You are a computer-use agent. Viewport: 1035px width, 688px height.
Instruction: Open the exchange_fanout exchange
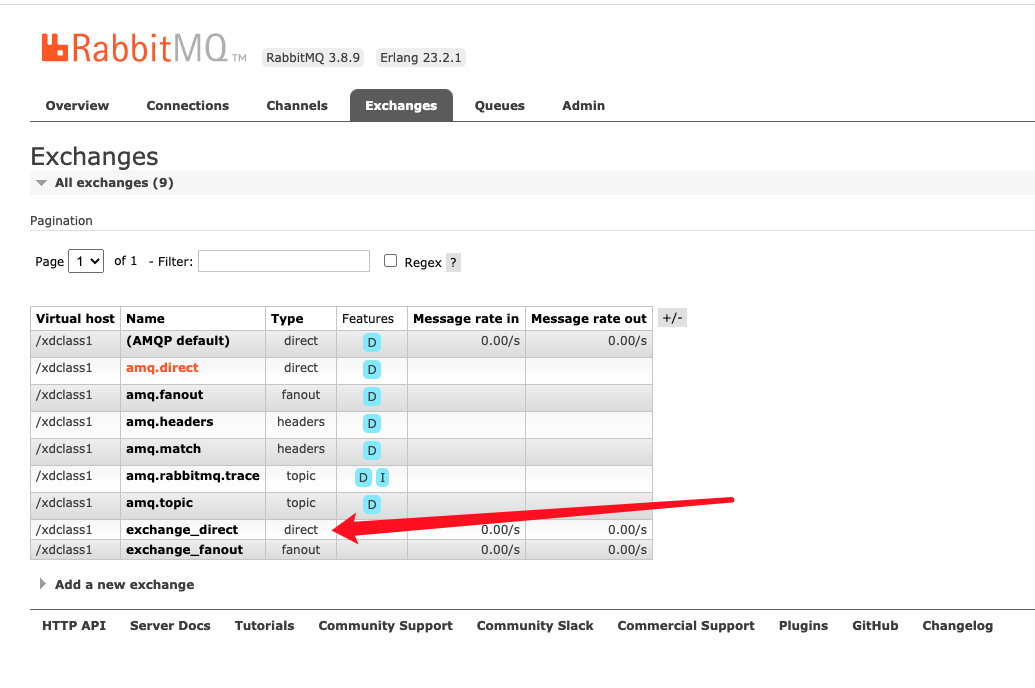pos(185,550)
